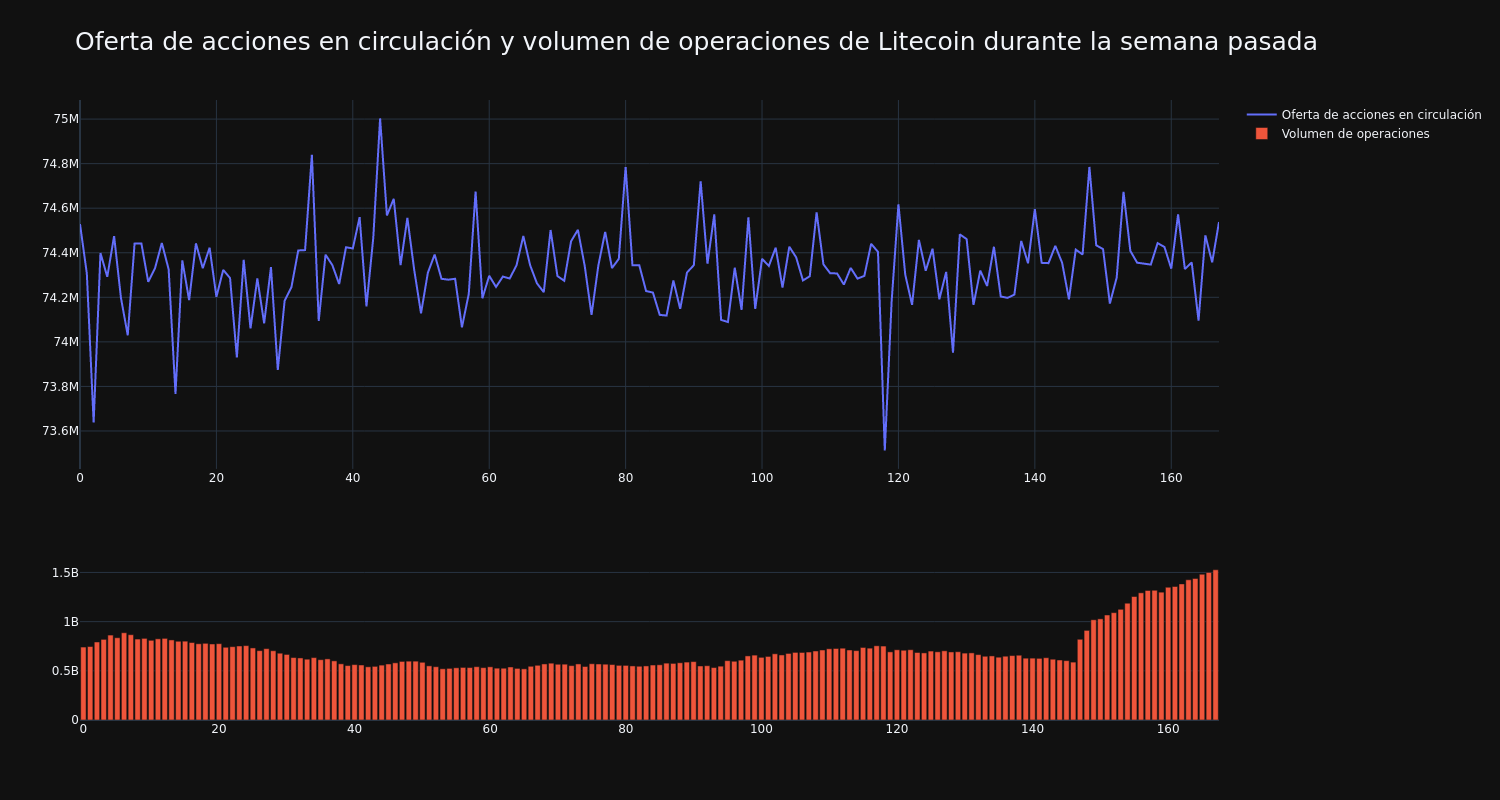Click x-axis label '120' under bar chart
Image resolution: width=1500 pixels, height=800 pixels.
[897, 729]
